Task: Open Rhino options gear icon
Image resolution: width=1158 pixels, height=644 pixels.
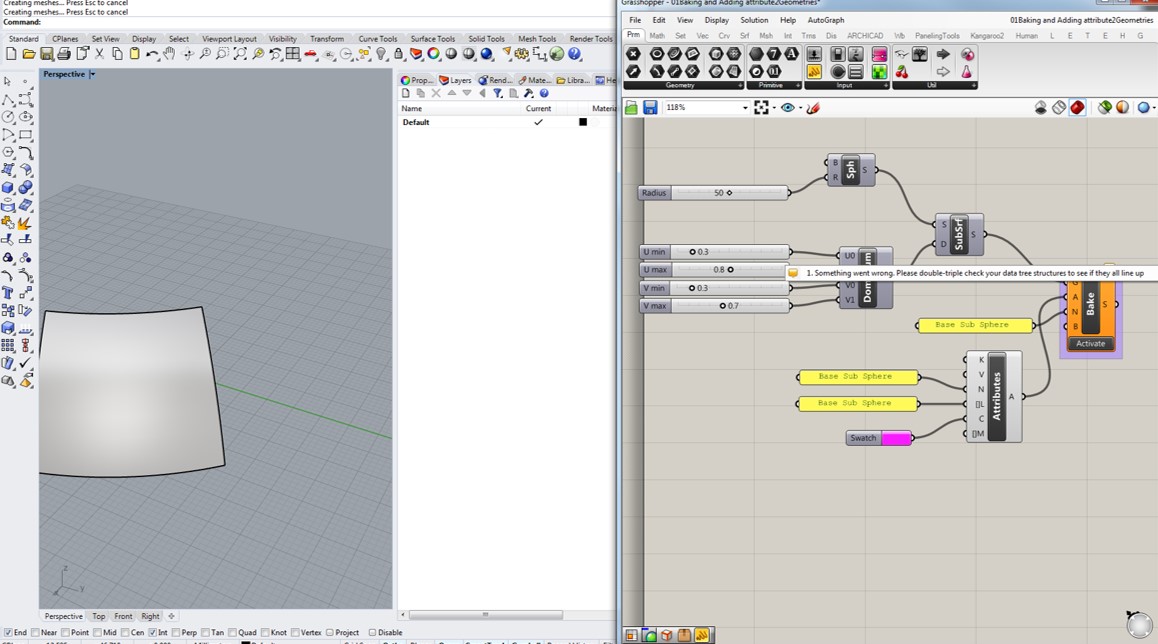Action: 522,54
